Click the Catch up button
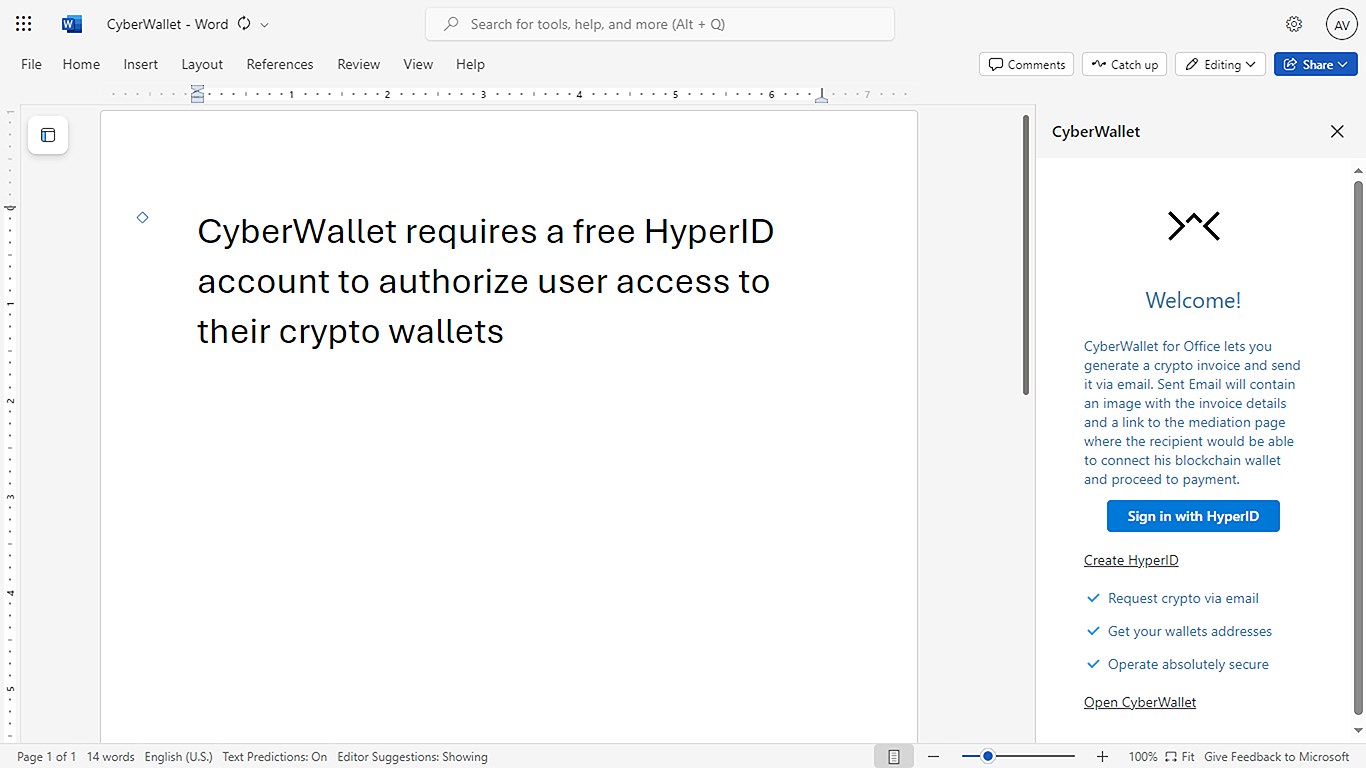The height and width of the screenshot is (768, 1366). click(x=1124, y=64)
